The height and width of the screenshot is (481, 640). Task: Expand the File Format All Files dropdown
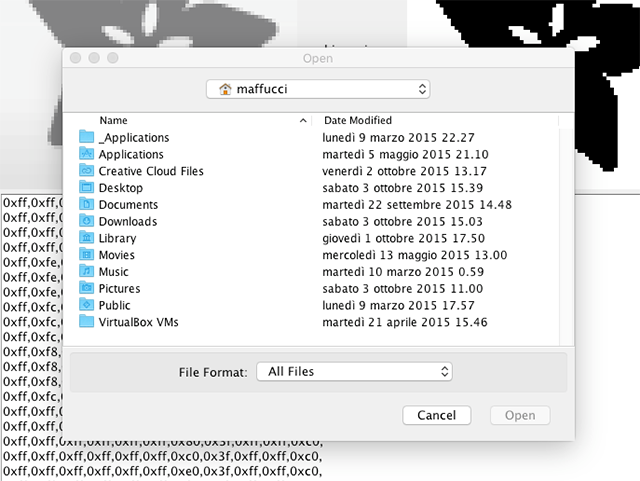tap(354, 372)
